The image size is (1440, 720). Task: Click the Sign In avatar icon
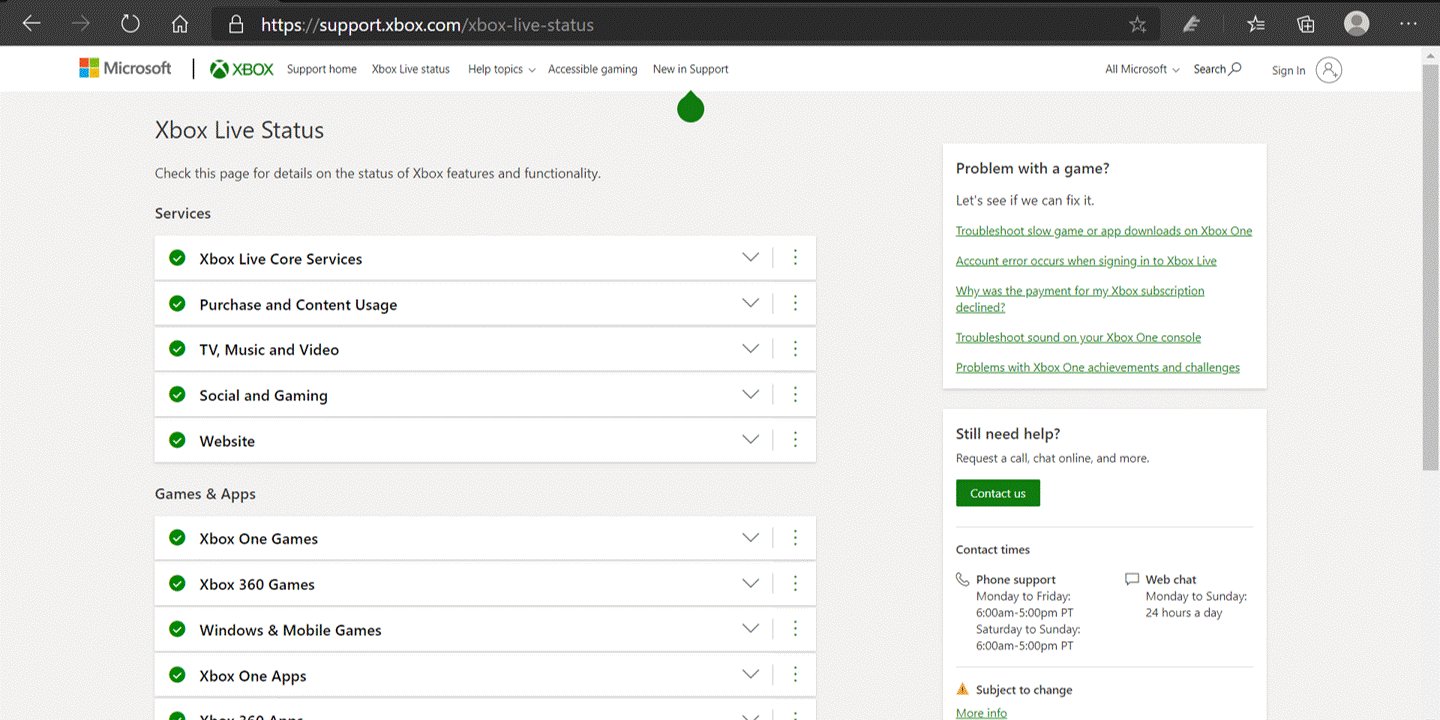[x=1329, y=69]
